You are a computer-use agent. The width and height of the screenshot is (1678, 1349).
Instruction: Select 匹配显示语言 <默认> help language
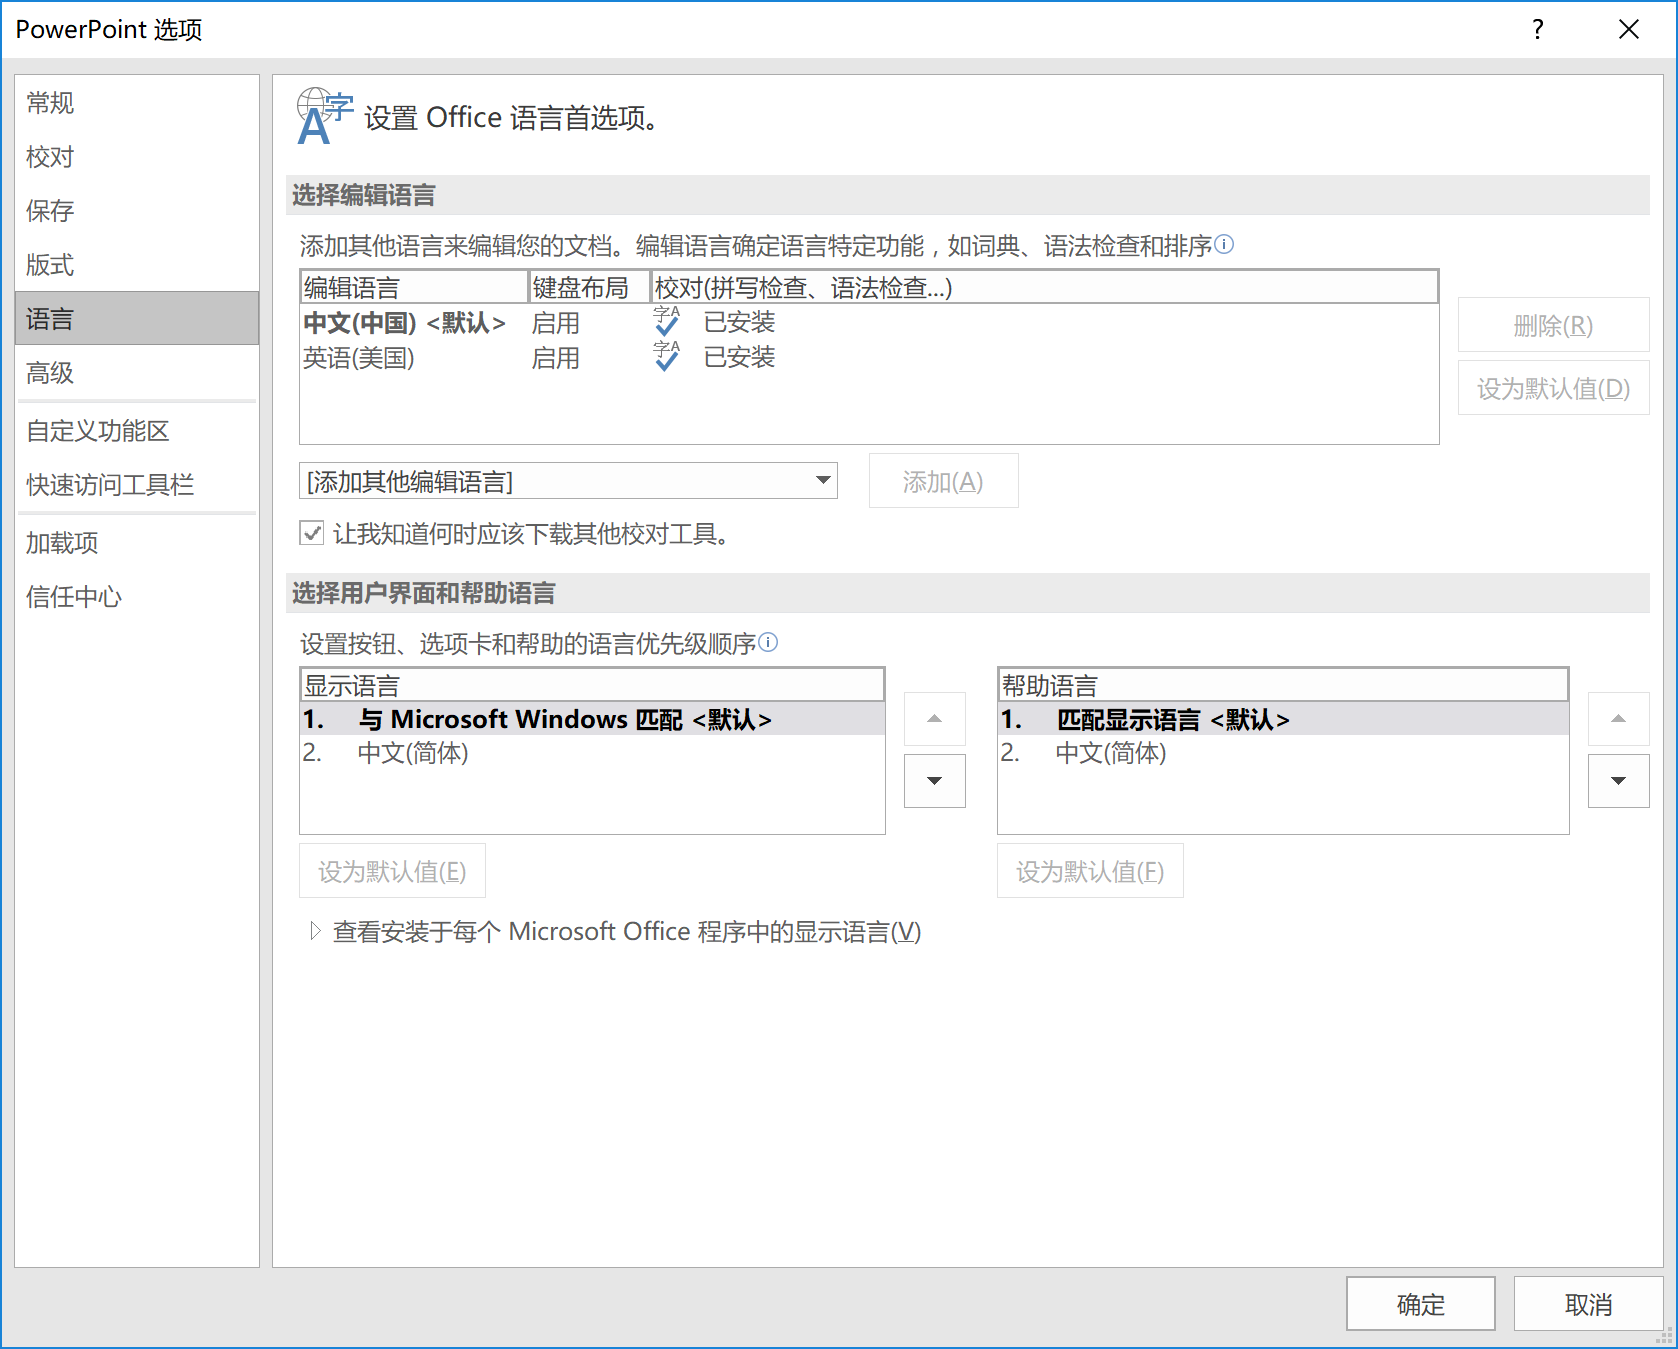(x=1283, y=719)
